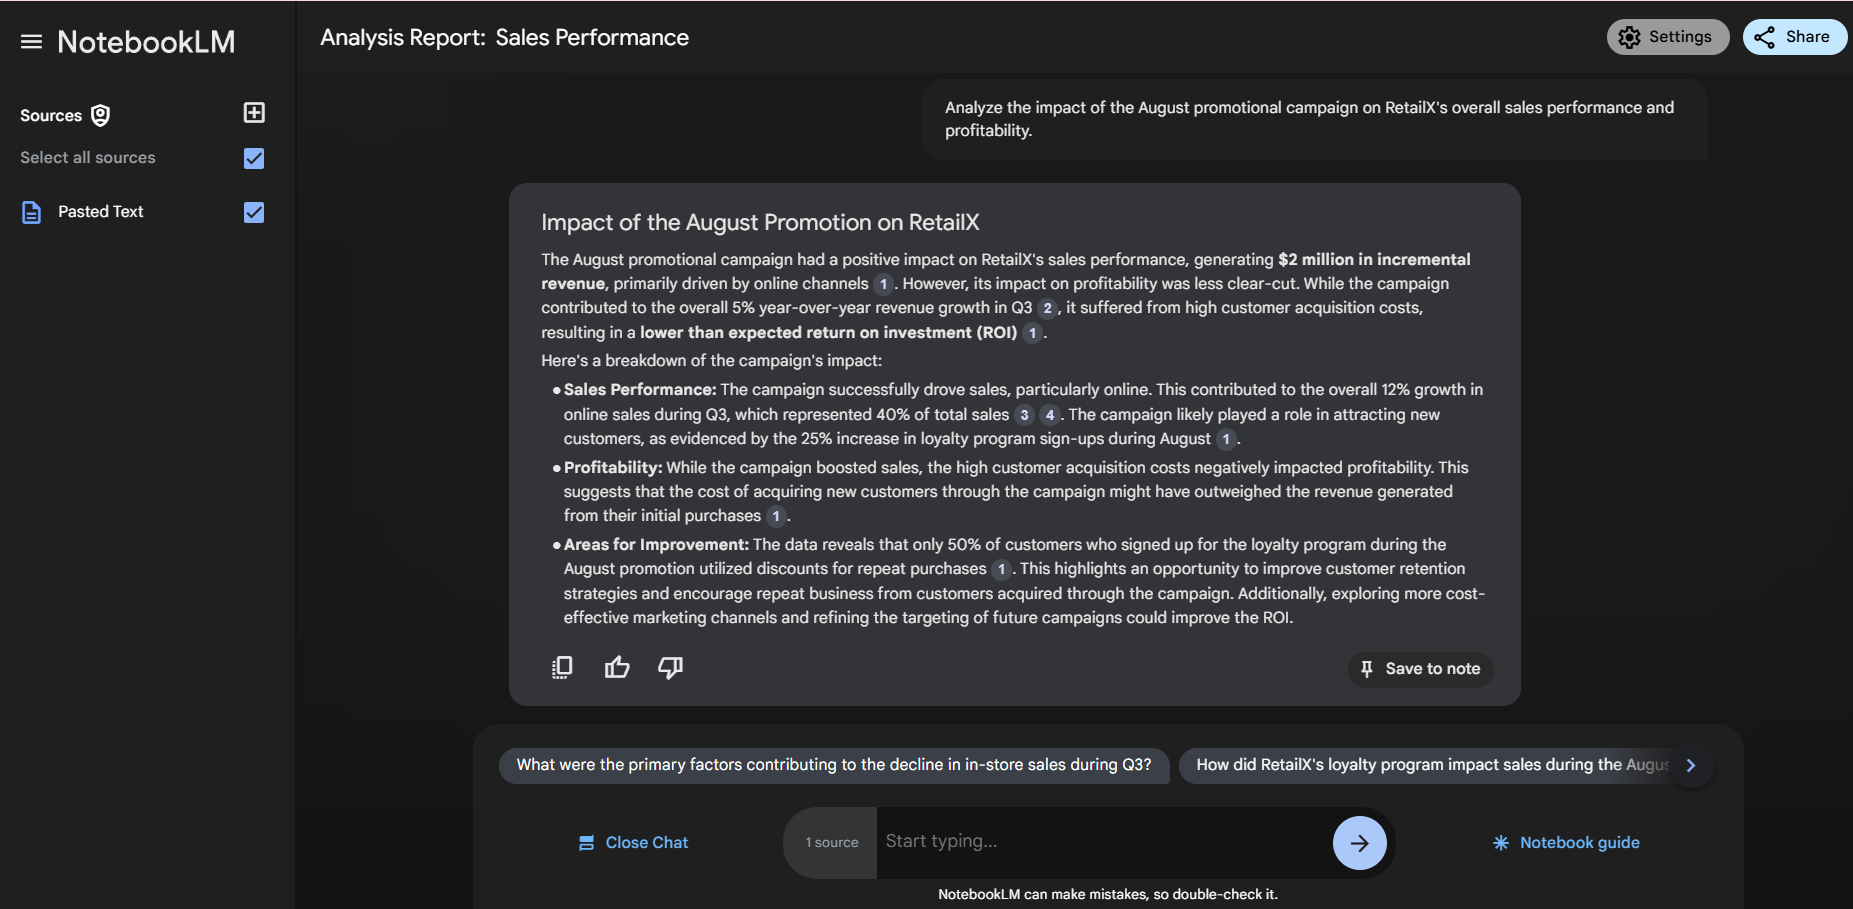Open citation 1 after "repeat purchases"
The width and height of the screenshot is (1853, 909).
tap(1002, 569)
